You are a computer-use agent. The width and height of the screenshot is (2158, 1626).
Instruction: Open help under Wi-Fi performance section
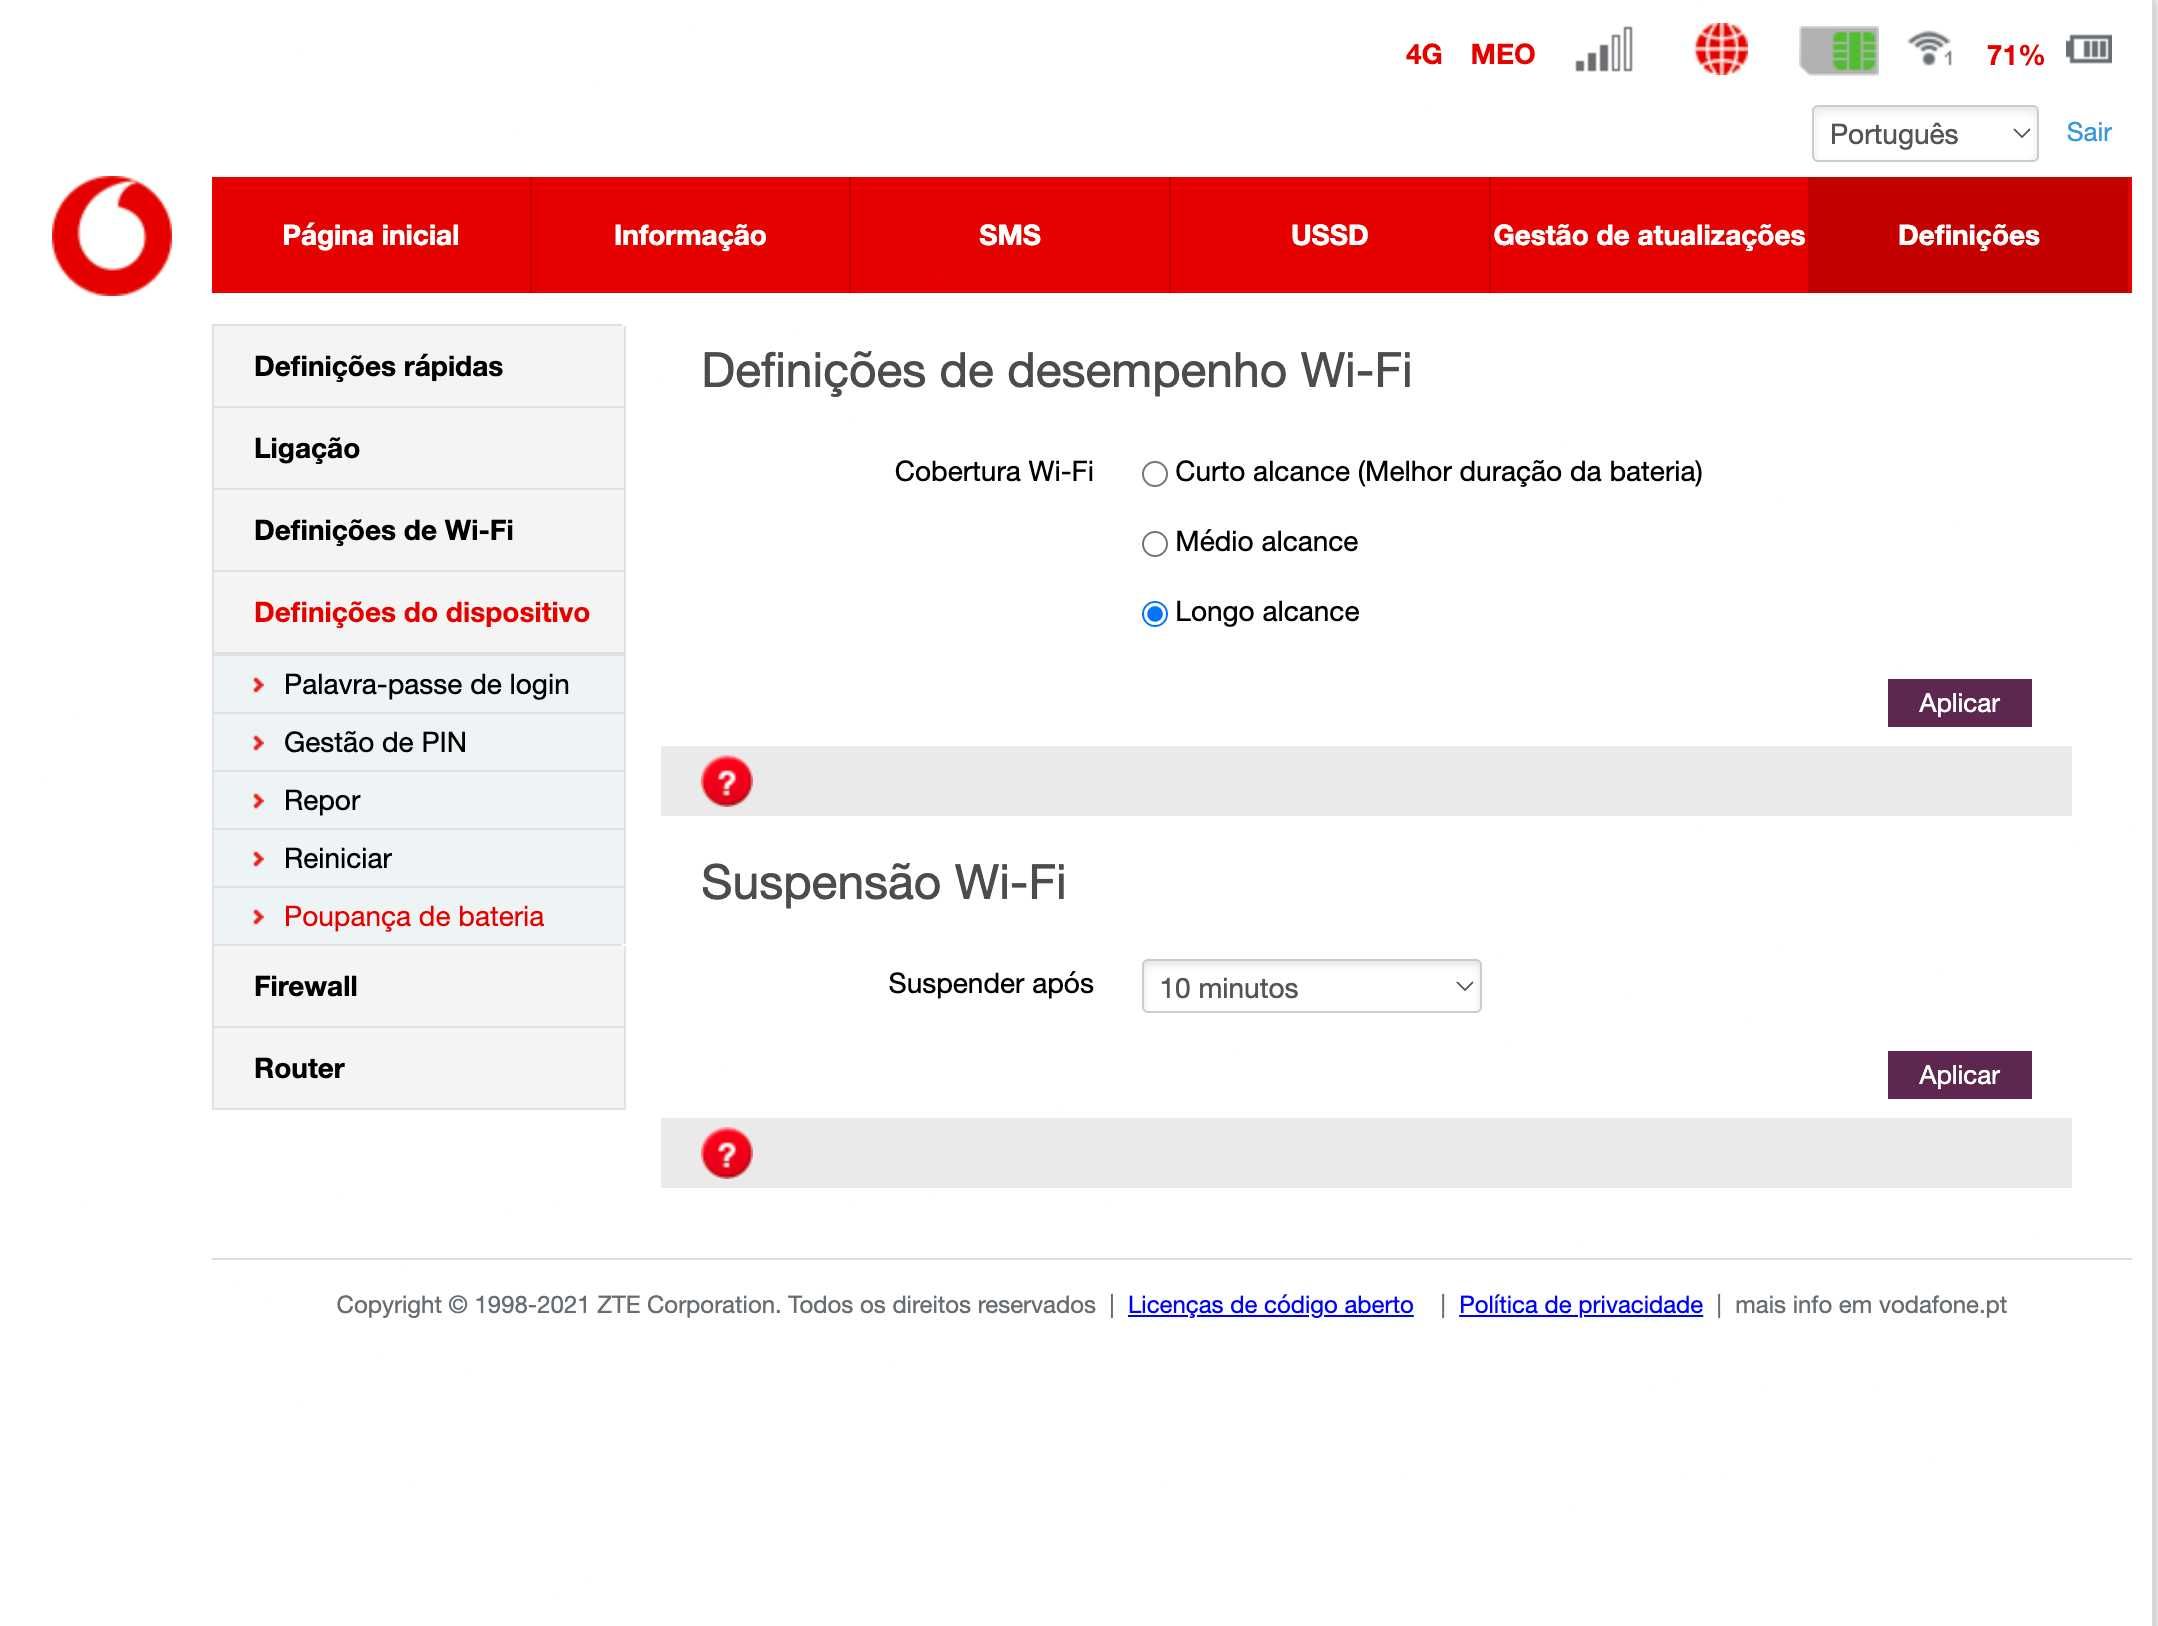tap(727, 781)
